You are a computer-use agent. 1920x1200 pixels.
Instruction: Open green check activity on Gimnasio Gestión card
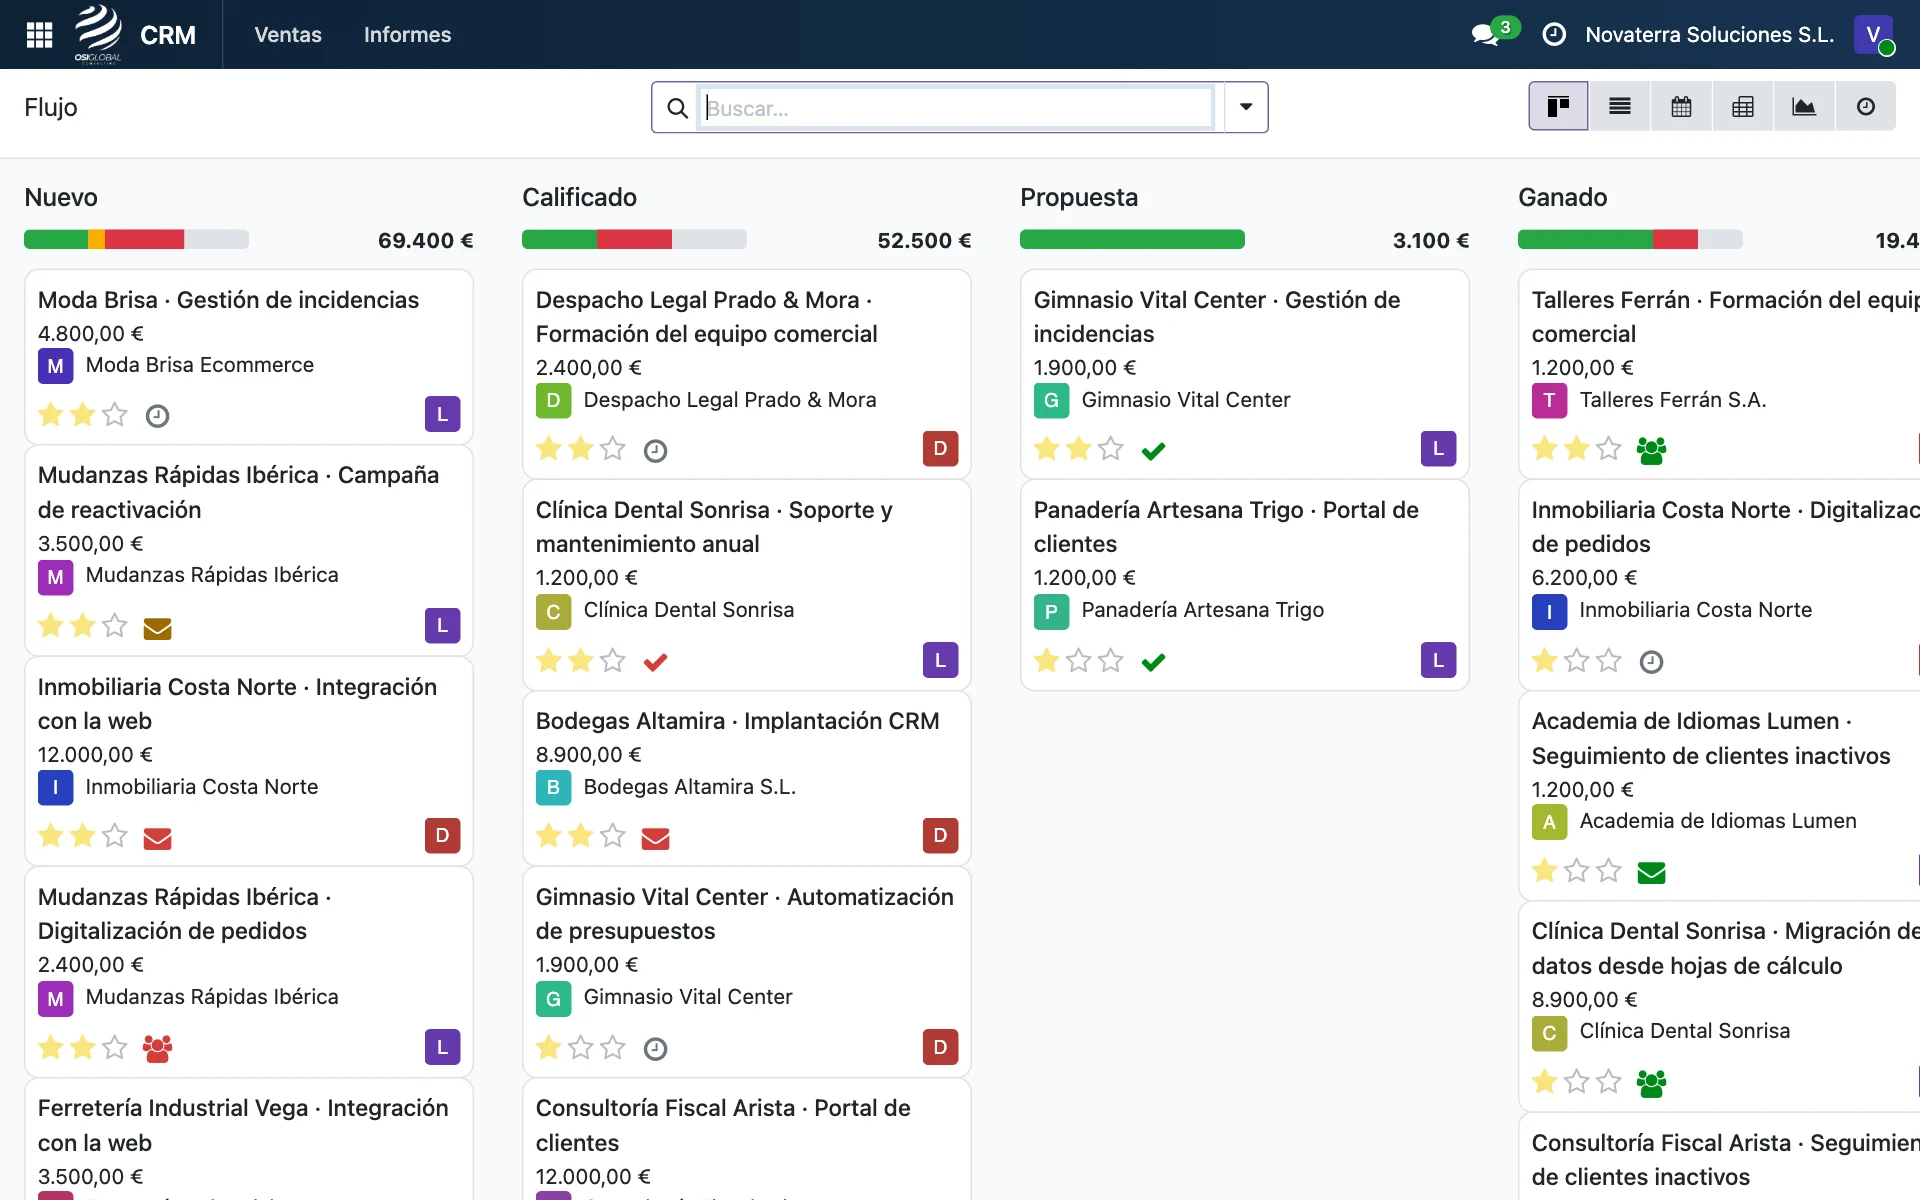(x=1153, y=451)
